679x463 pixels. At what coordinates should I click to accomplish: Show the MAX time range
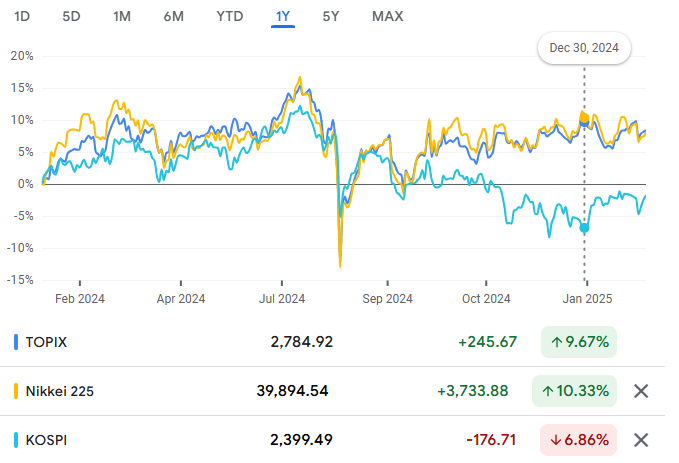(388, 16)
